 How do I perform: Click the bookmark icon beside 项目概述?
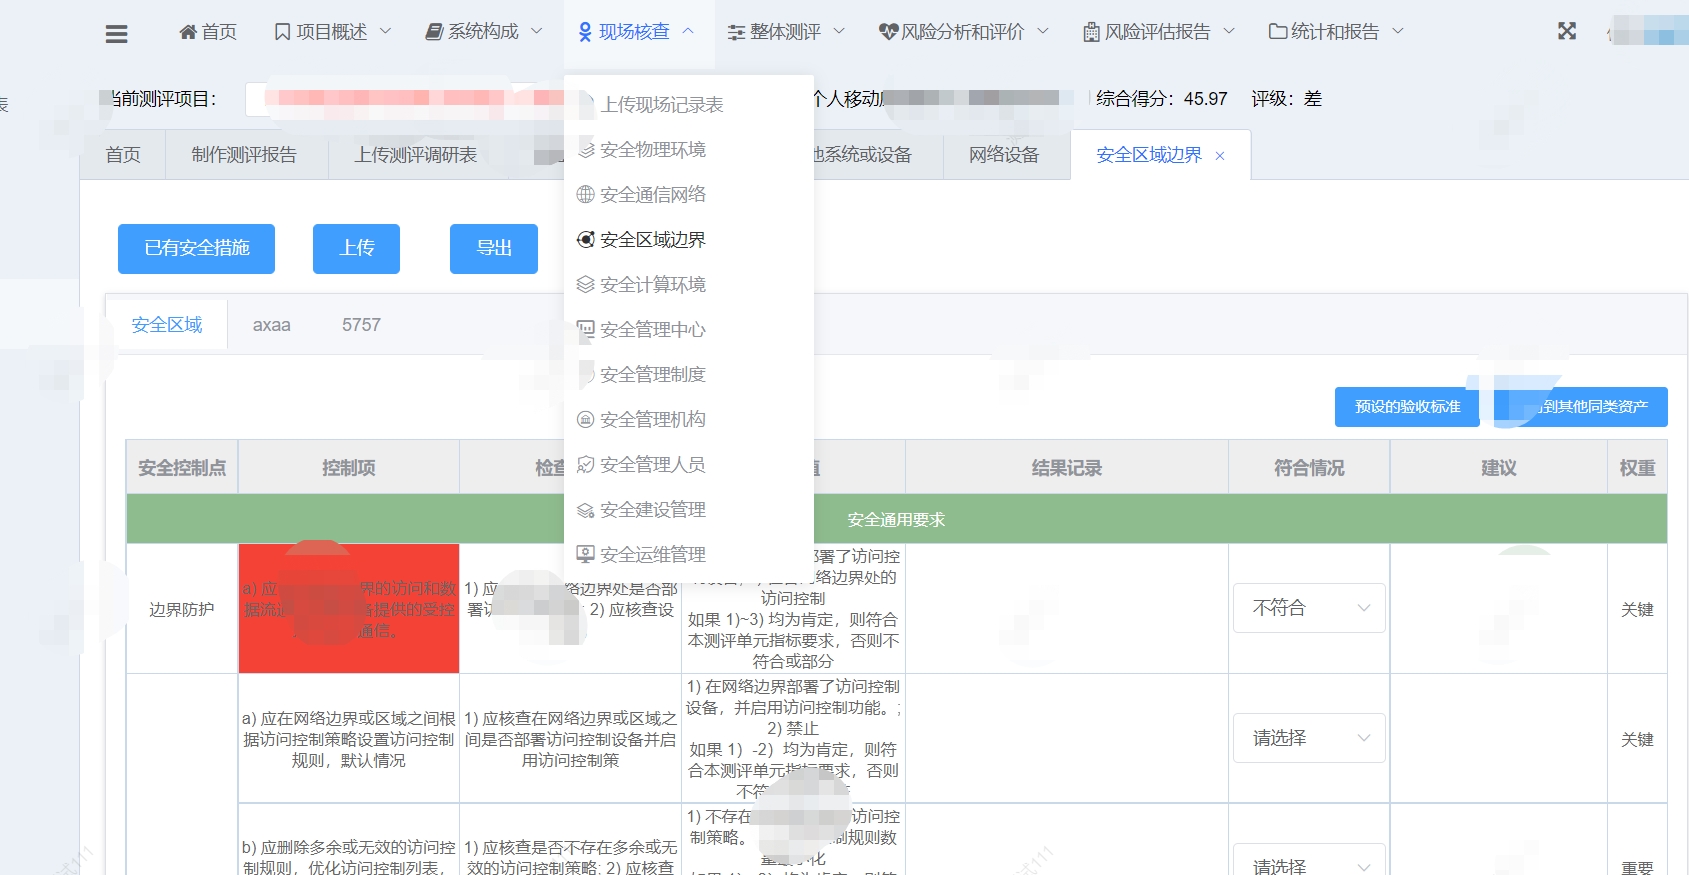click(282, 32)
